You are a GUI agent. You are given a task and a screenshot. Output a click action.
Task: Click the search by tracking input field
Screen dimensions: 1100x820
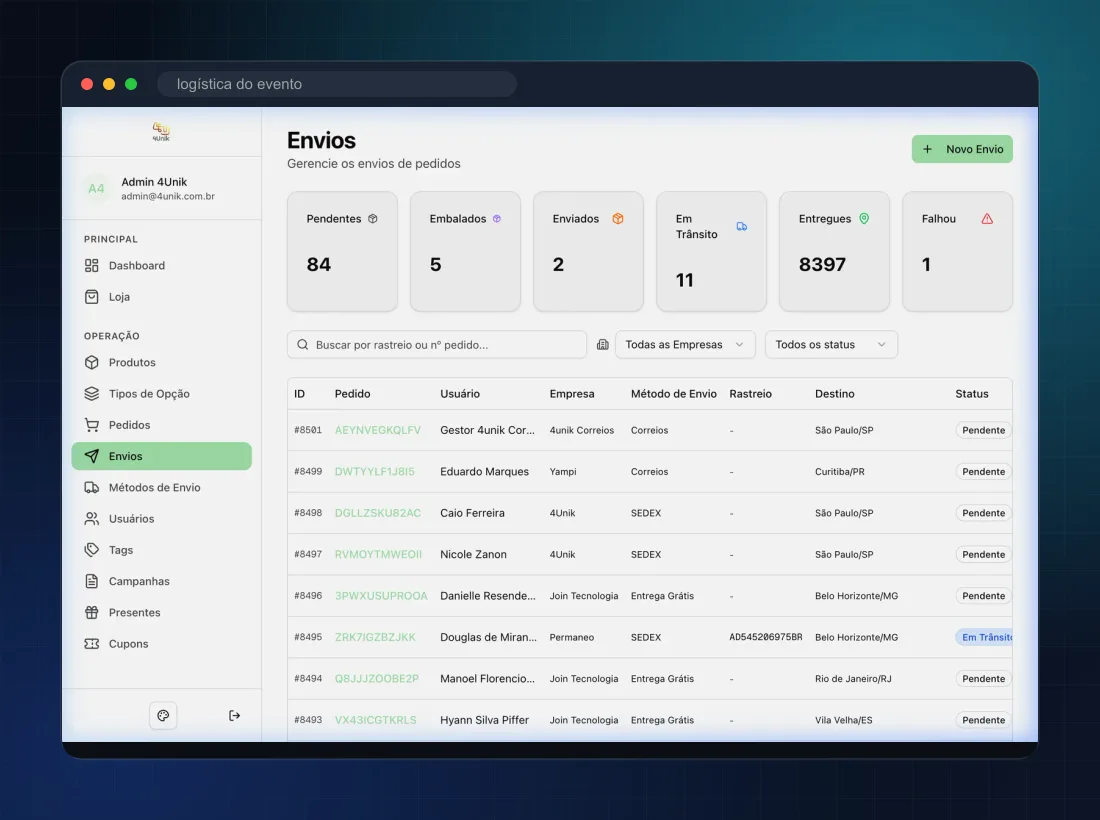click(x=436, y=344)
